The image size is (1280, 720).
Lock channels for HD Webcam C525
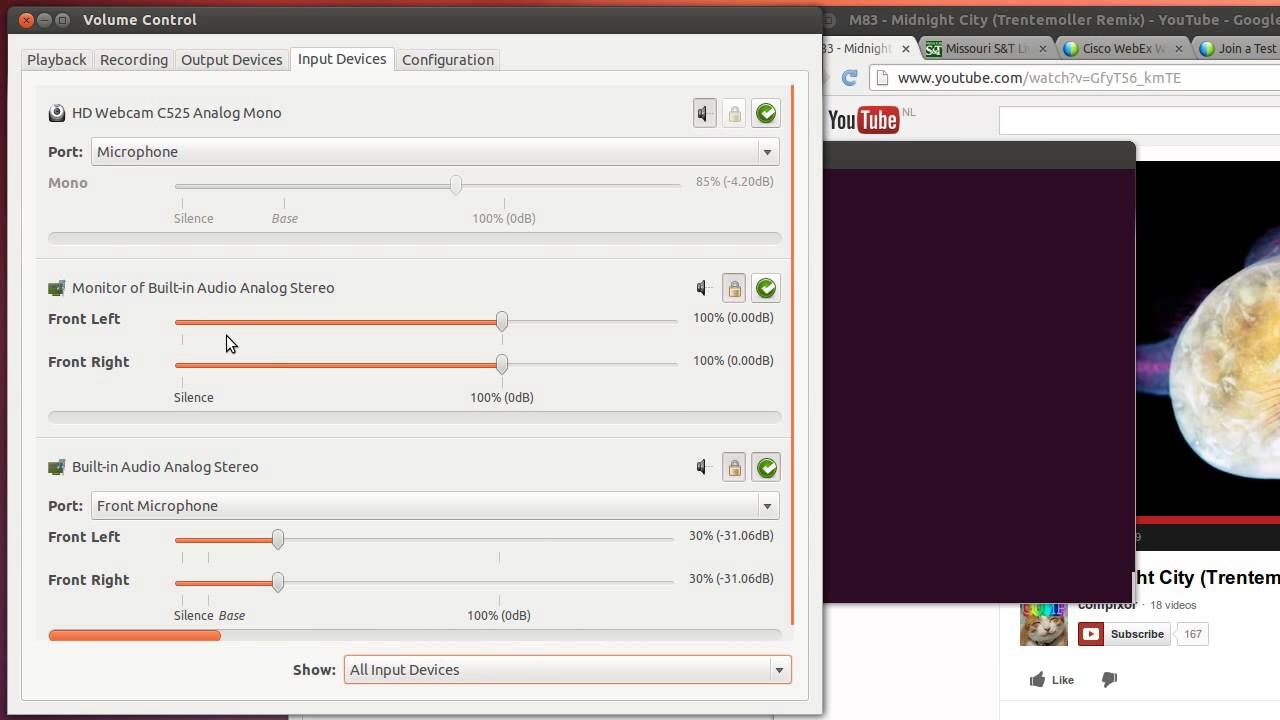point(734,113)
